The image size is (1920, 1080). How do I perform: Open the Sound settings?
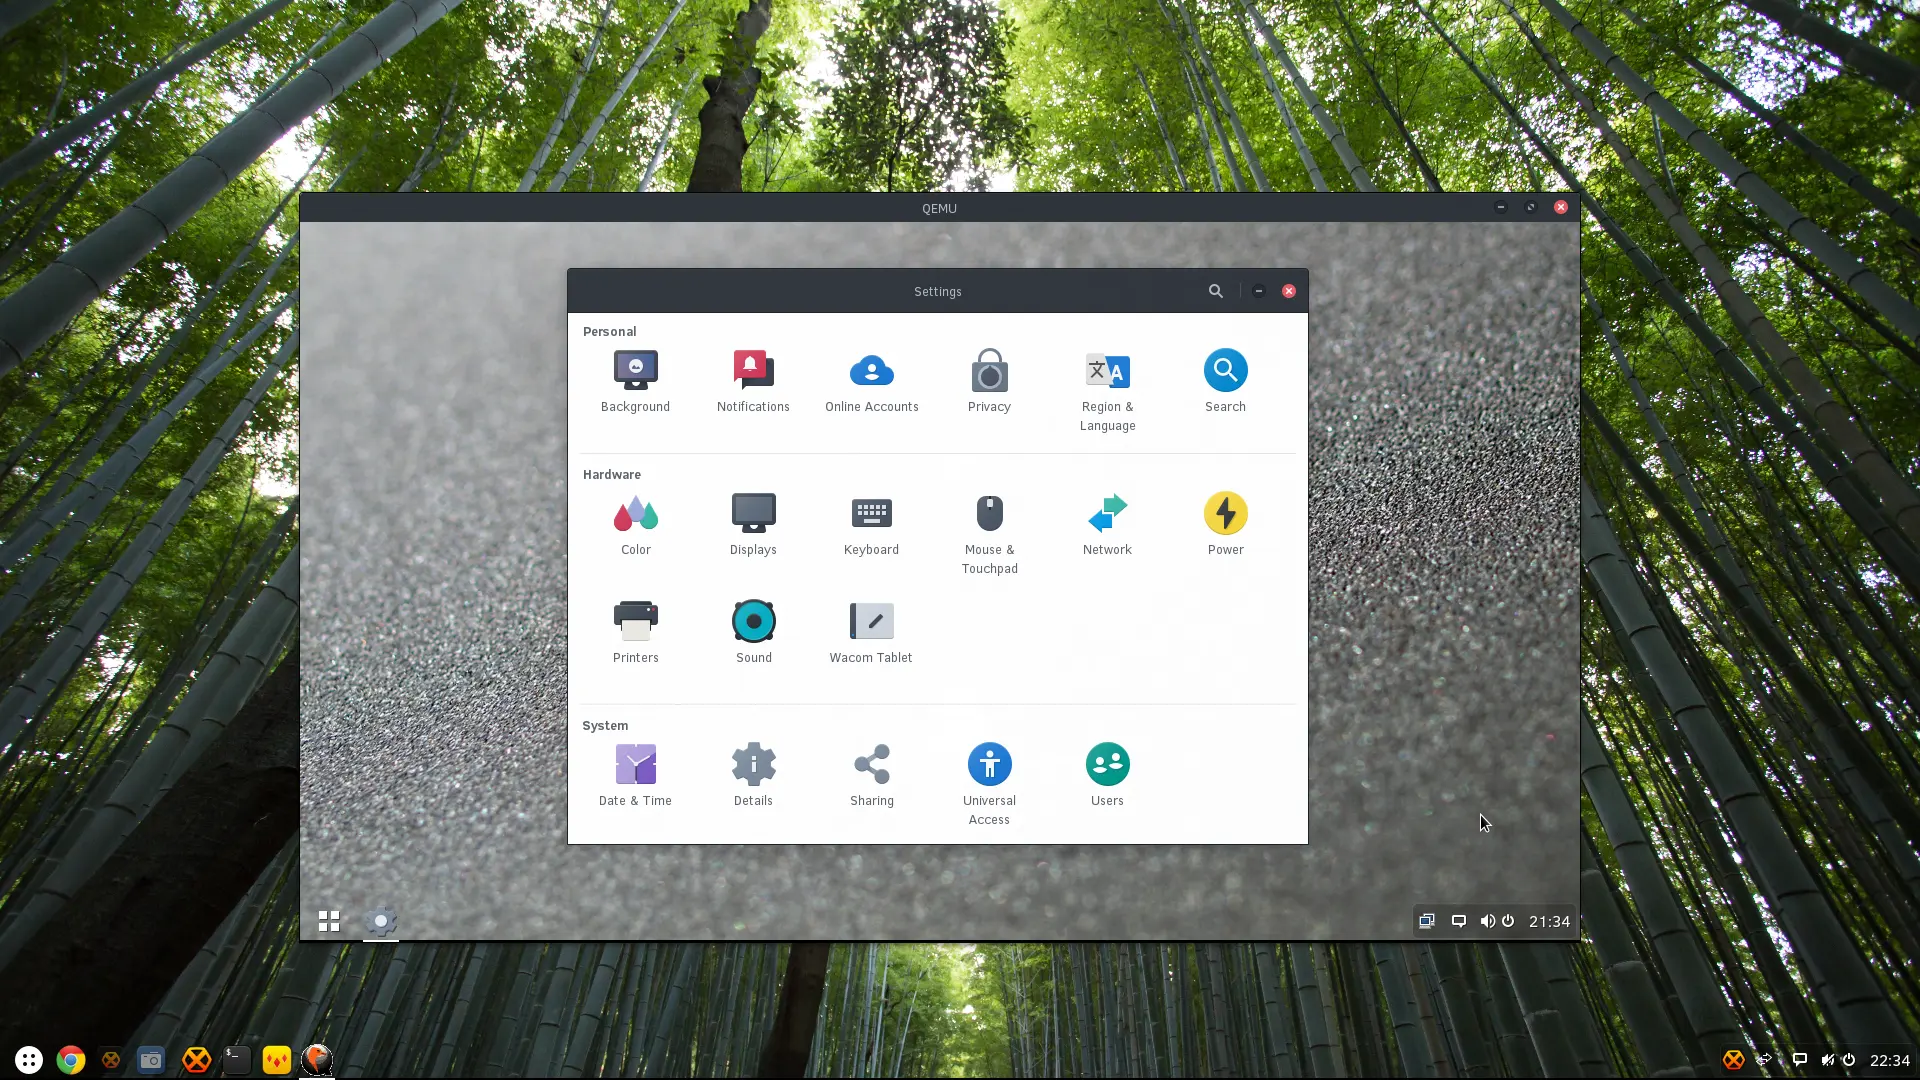click(753, 633)
